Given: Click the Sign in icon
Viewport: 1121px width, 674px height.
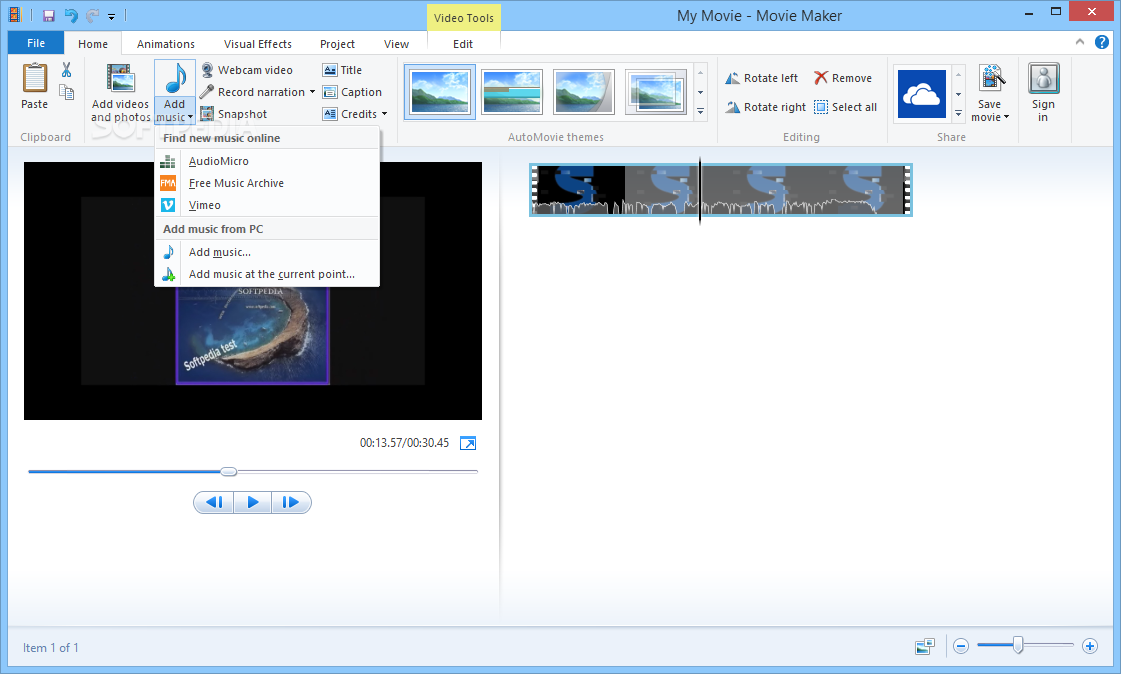Looking at the screenshot, I should pyautogui.click(x=1044, y=78).
